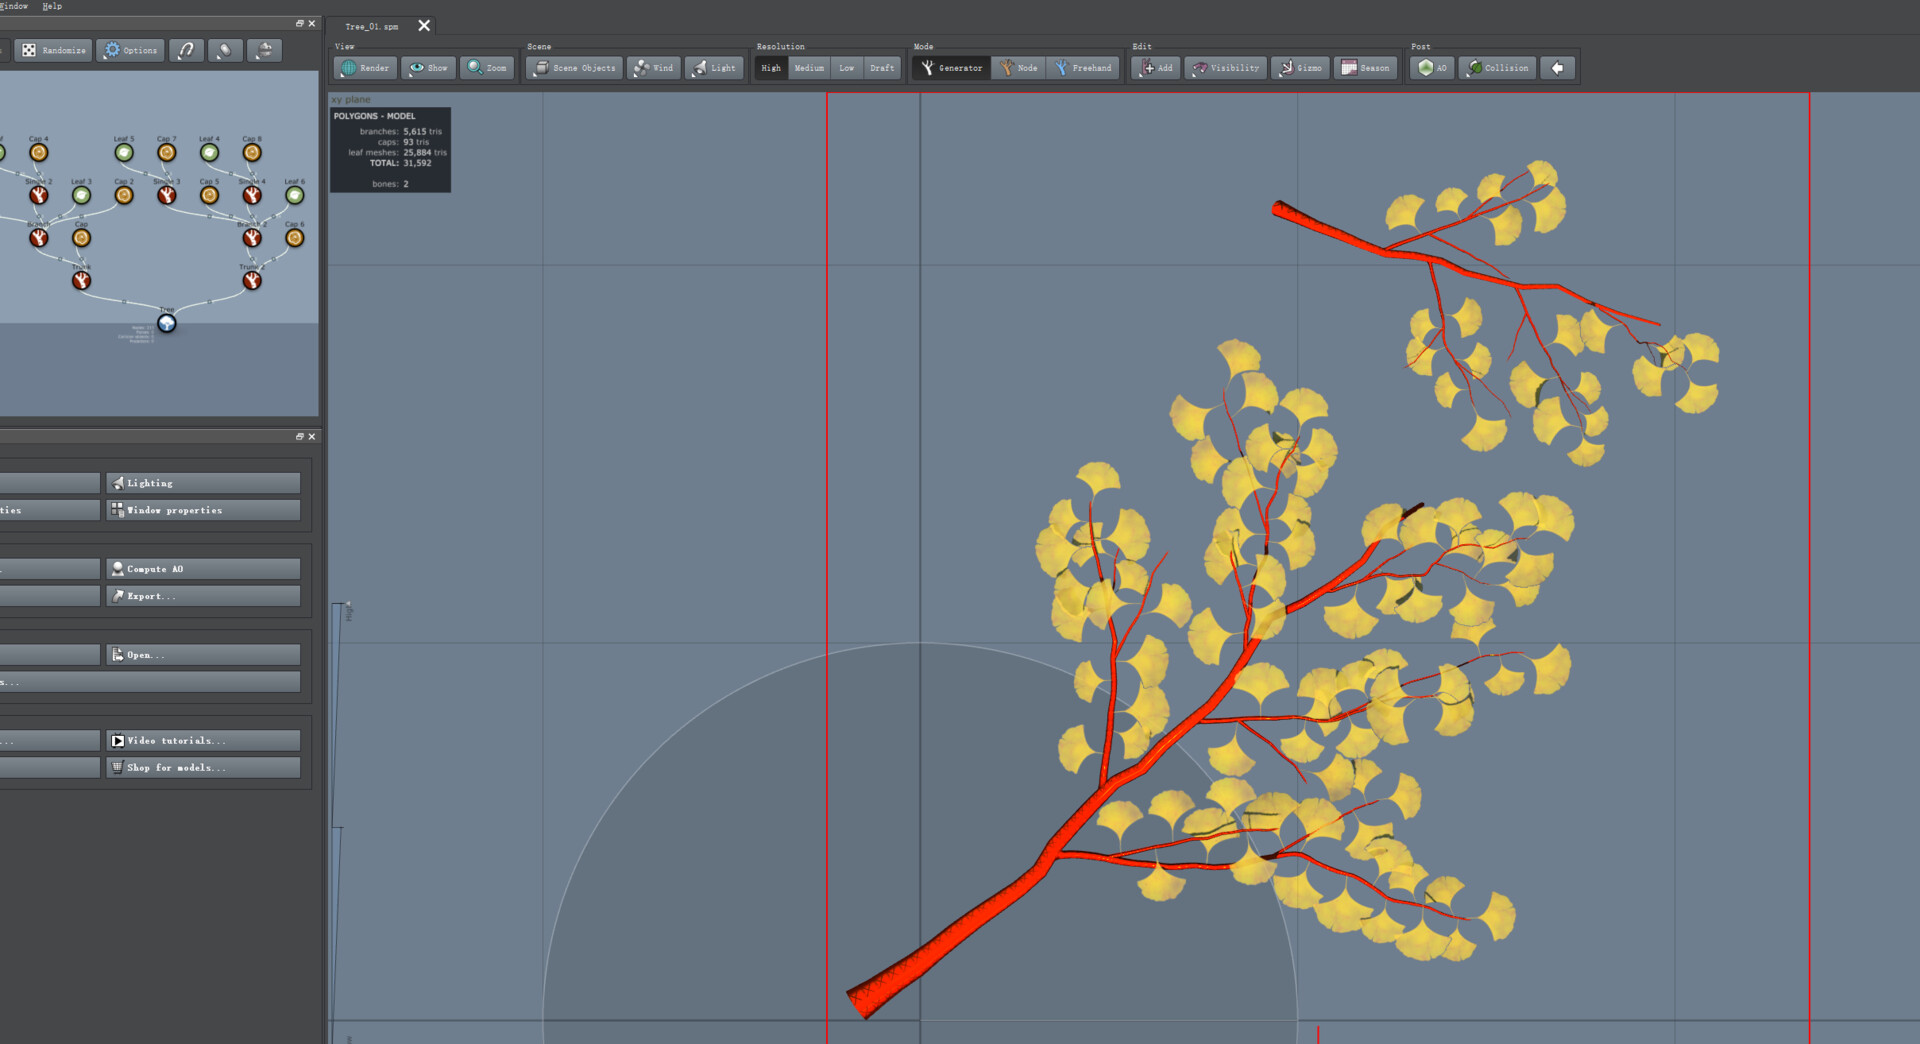
Task: Open Video tutorials...
Action: 203,741
